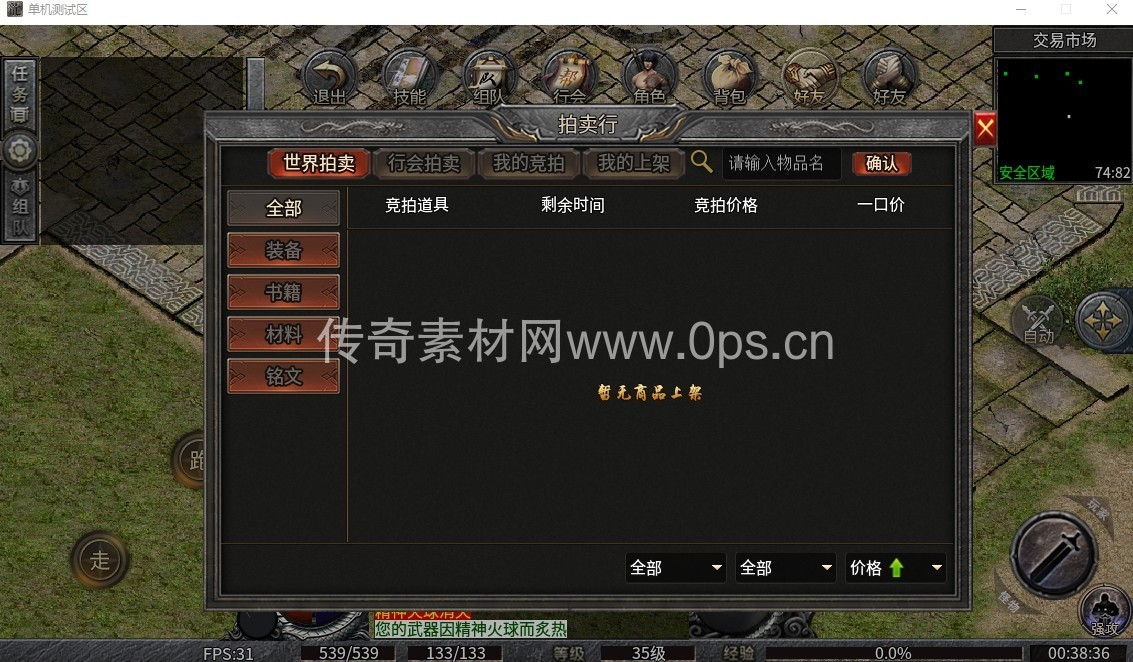
Task: Click the 退出 exit arrow icon
Action: [329, 77]
